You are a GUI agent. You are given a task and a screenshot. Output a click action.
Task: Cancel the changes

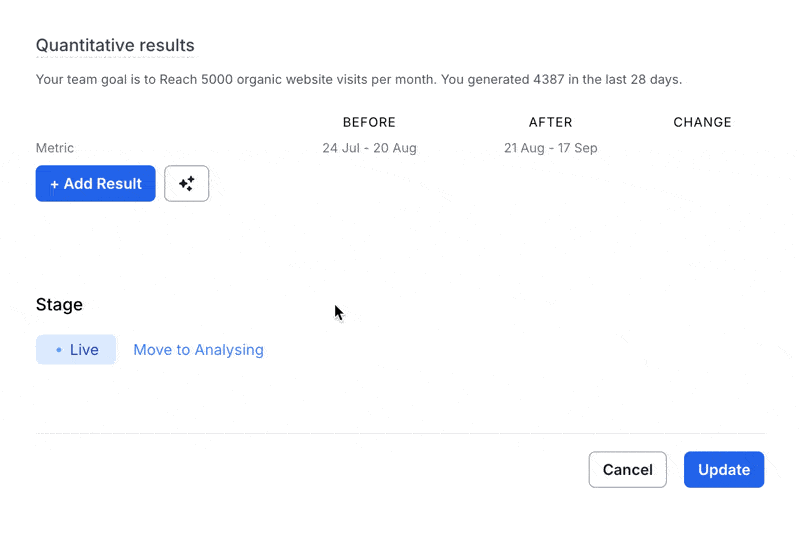tap(628, 469)
